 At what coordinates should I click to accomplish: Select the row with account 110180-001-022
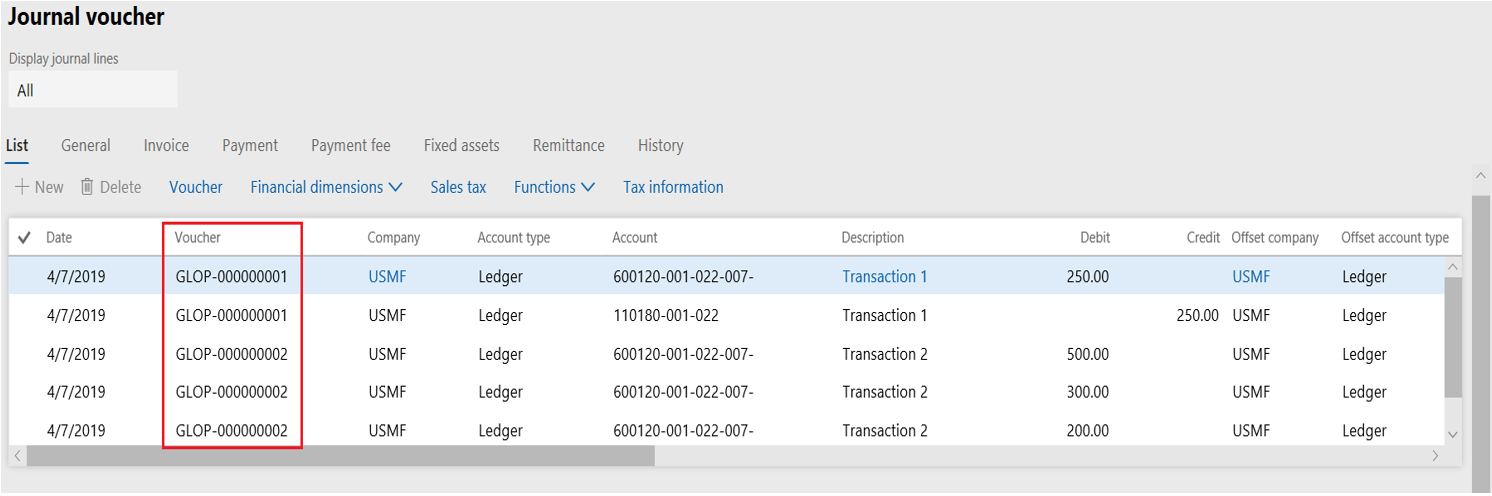pyautogui.click(x=665, y=316)
